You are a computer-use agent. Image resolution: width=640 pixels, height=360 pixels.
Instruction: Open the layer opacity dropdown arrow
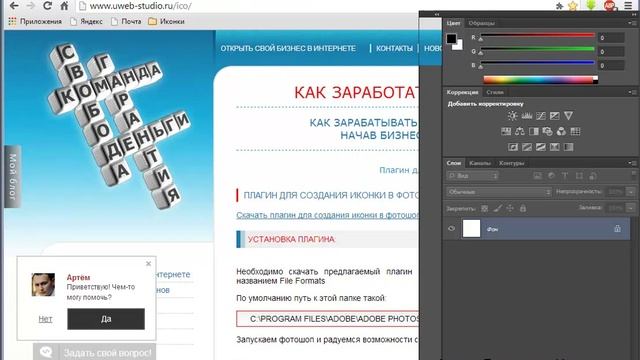point(631,192)
